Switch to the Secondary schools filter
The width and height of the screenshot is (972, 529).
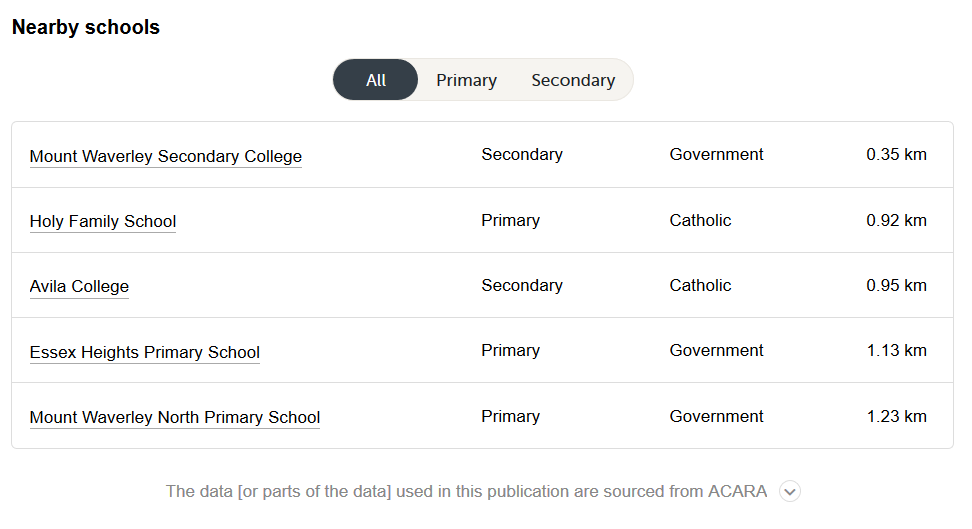click(x=573, y=80)
